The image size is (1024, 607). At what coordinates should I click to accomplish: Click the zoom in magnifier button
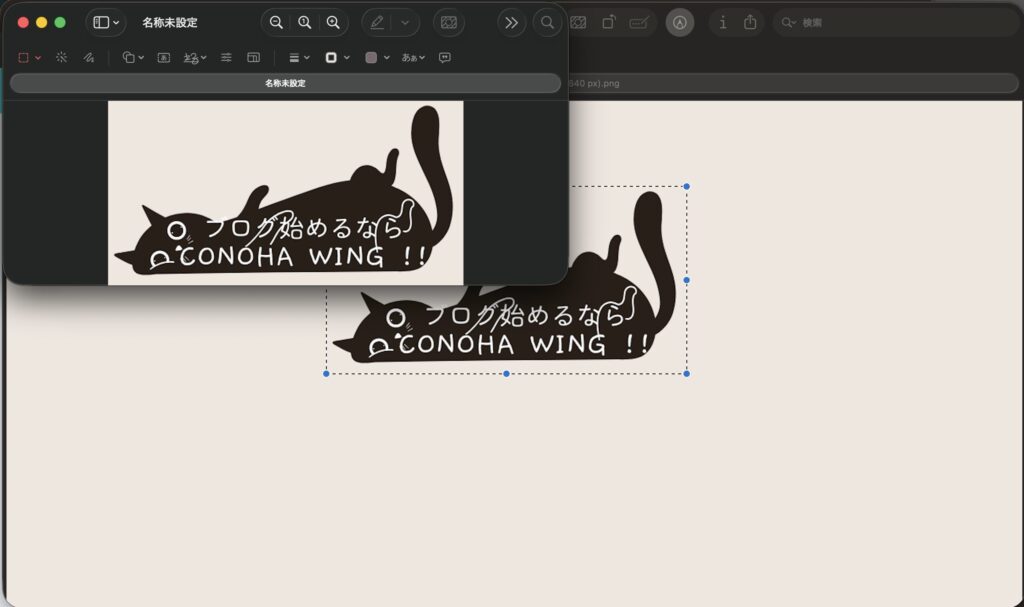point(333,22)
